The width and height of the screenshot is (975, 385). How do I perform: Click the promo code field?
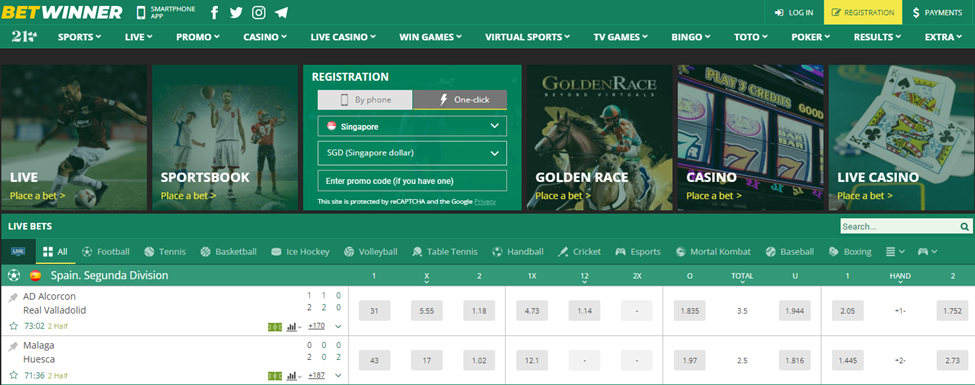point(412,180)
